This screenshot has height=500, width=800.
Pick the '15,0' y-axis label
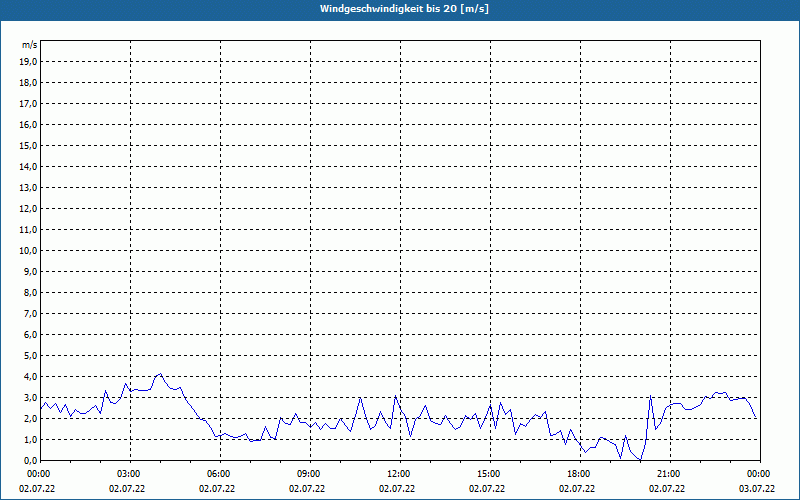point(28,145)
